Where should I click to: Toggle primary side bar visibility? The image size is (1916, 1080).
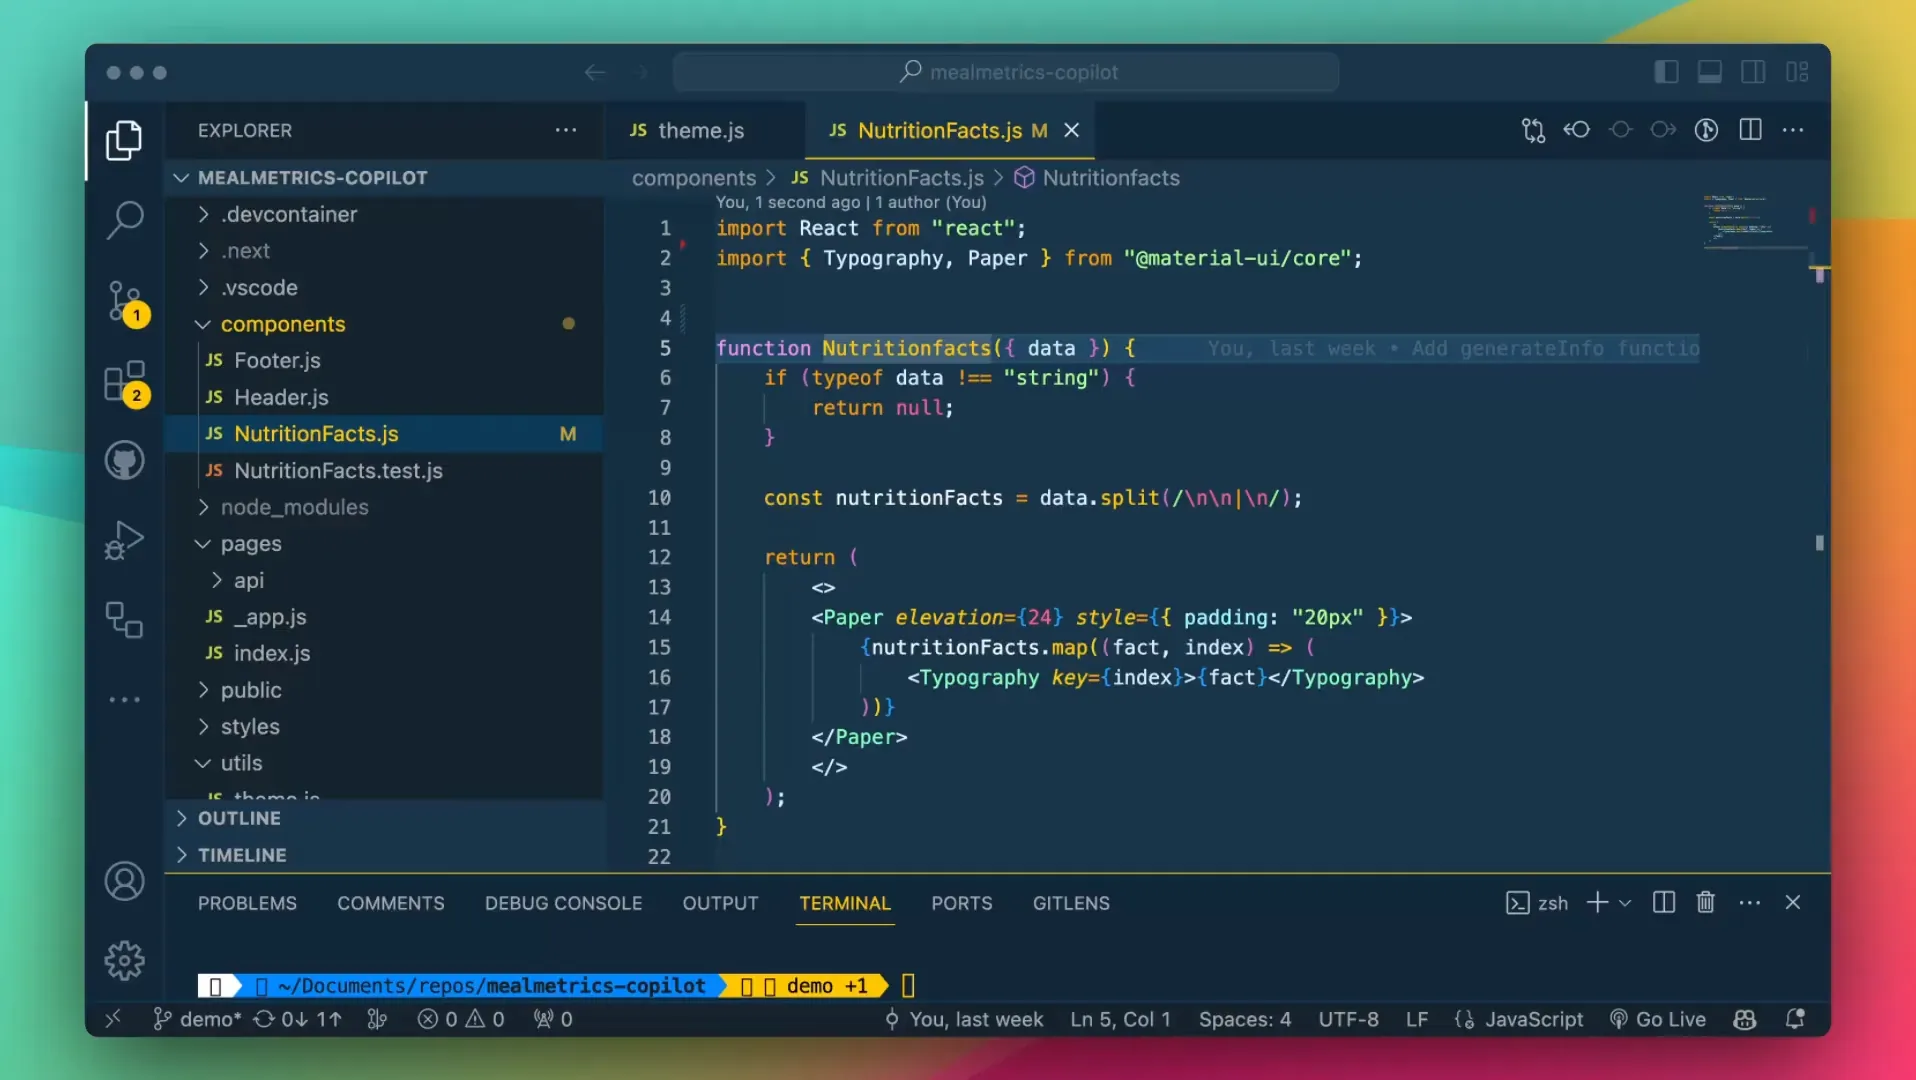[1666, 72]
